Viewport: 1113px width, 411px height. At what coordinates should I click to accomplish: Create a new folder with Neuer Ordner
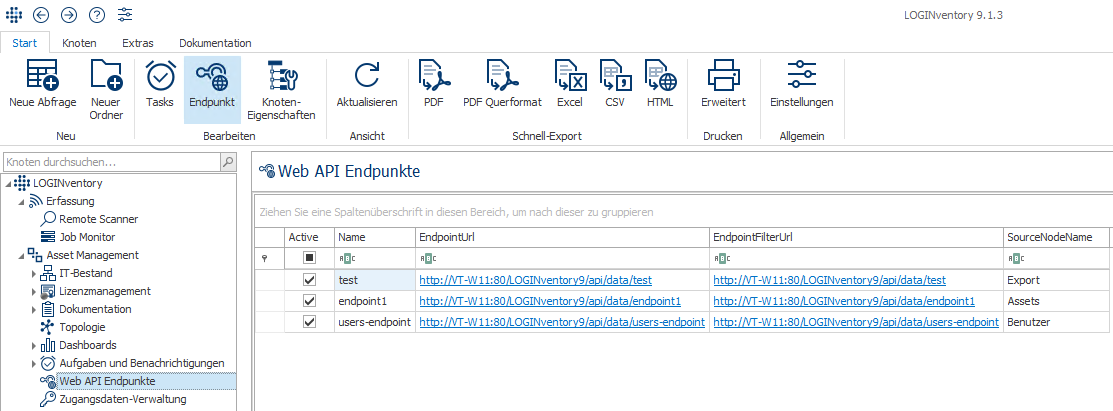106,76
